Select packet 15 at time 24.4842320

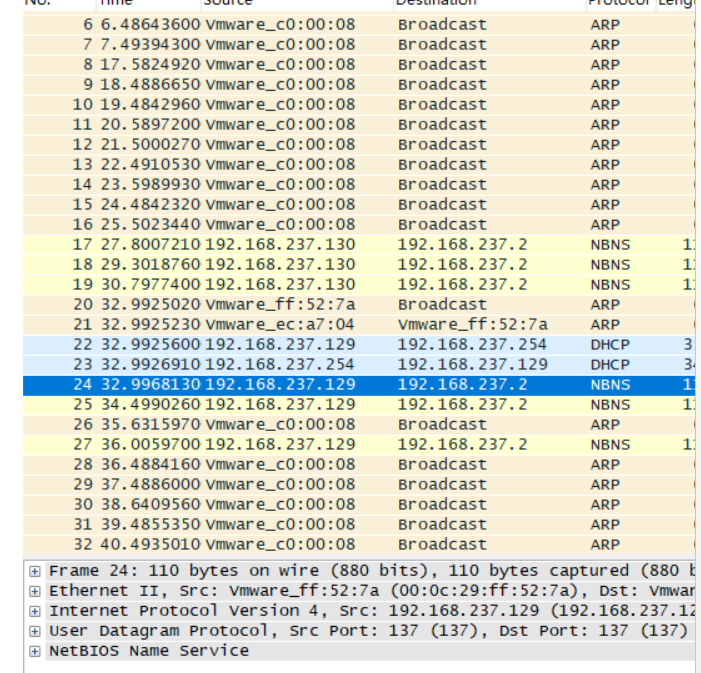[359, 204]
